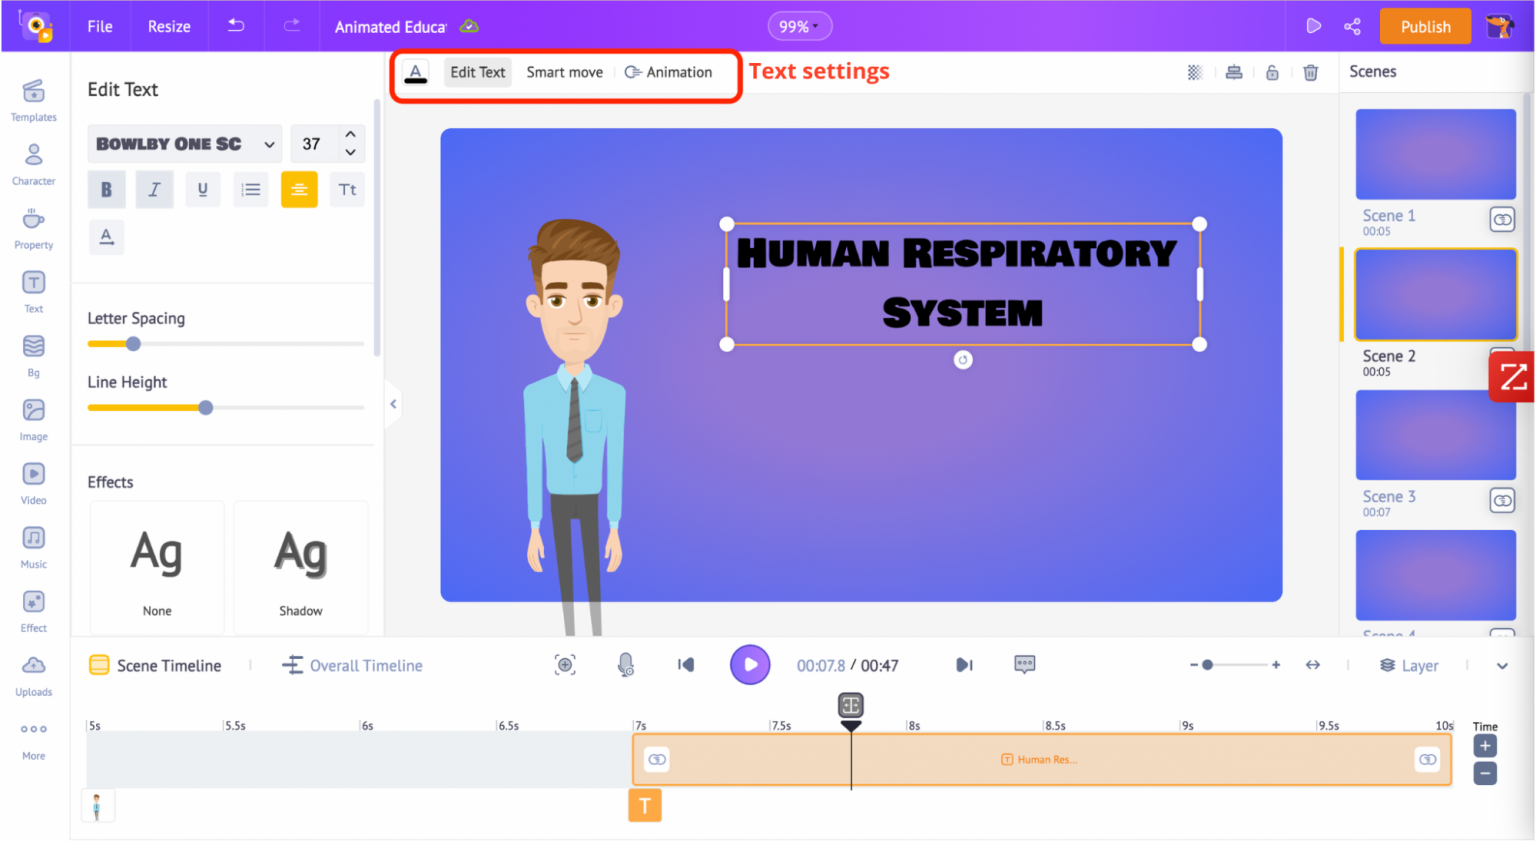
Task: Toggle underline text formatting
Action: pyautogui.click(x=203, y=189)
